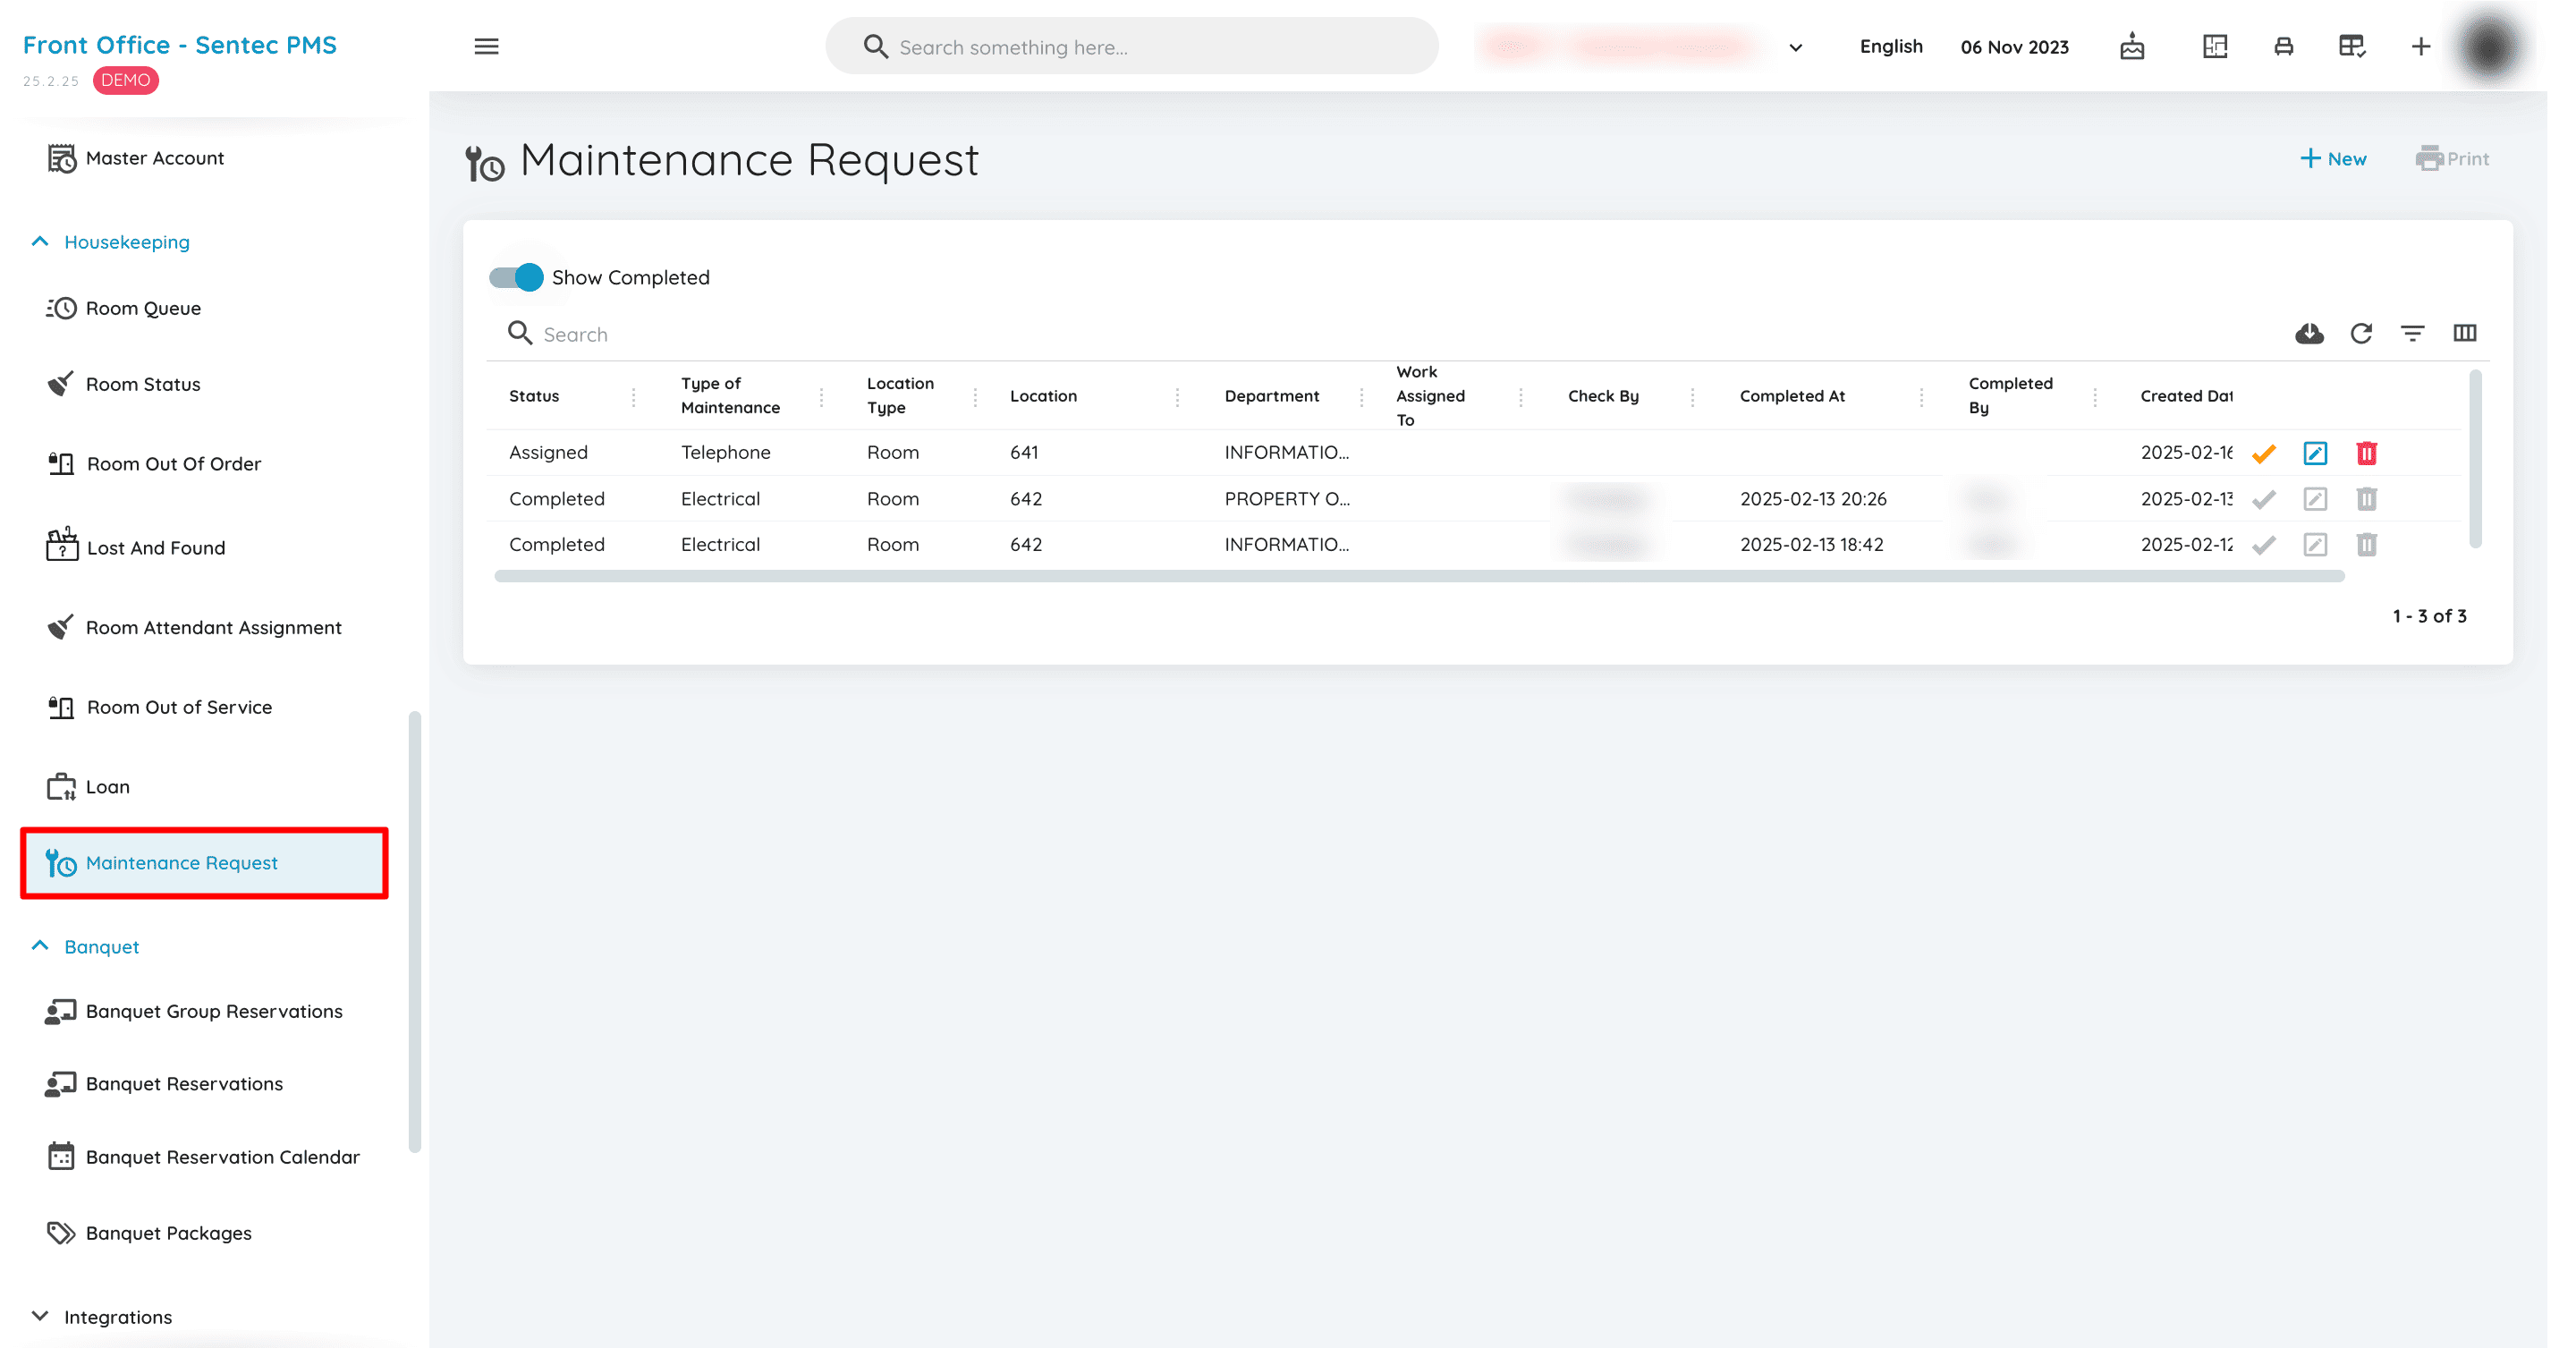The image size is (2576, 1348).
Task: Click edit icon for 20:26 completed request
Action: [2314, 498]
